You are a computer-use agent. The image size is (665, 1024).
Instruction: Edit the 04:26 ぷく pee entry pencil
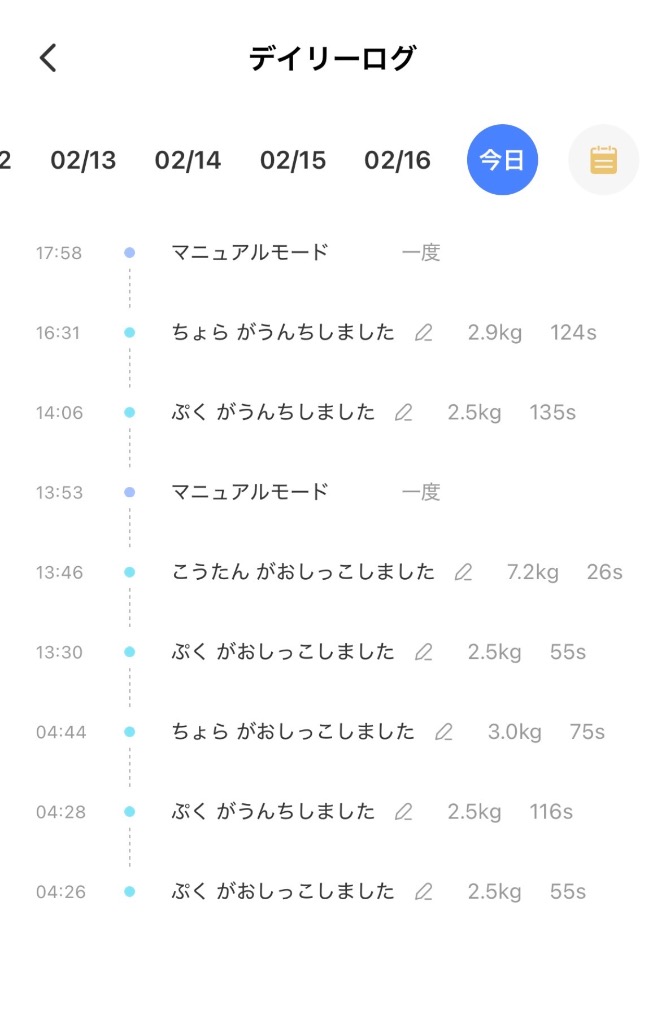click(x=422, y=891)
